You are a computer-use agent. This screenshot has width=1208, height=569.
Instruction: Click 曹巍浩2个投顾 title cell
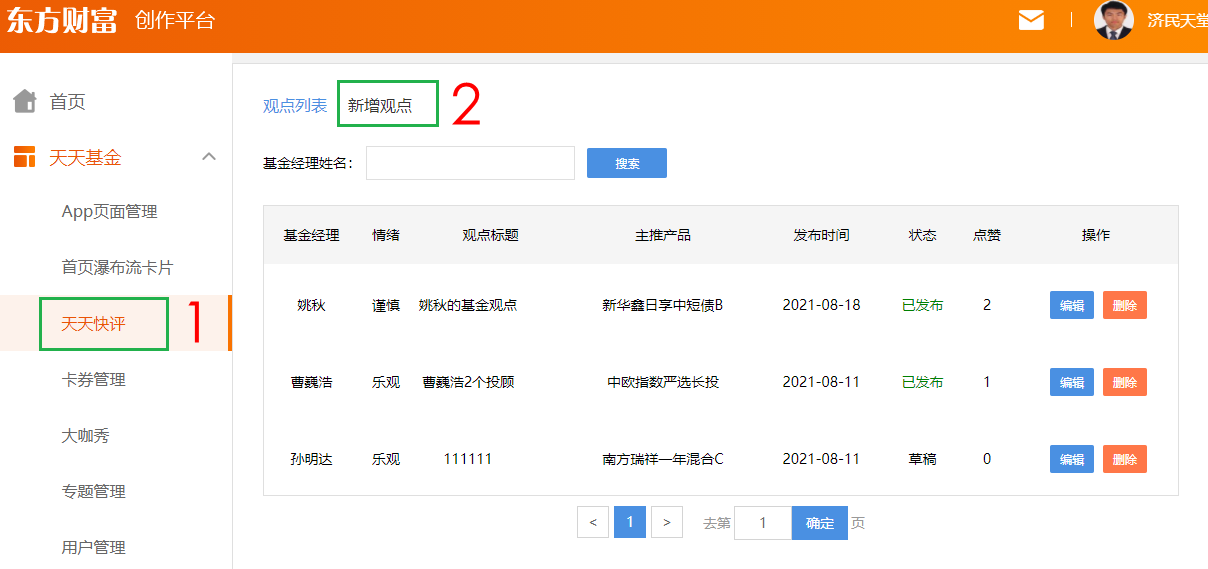coord(468,382)
